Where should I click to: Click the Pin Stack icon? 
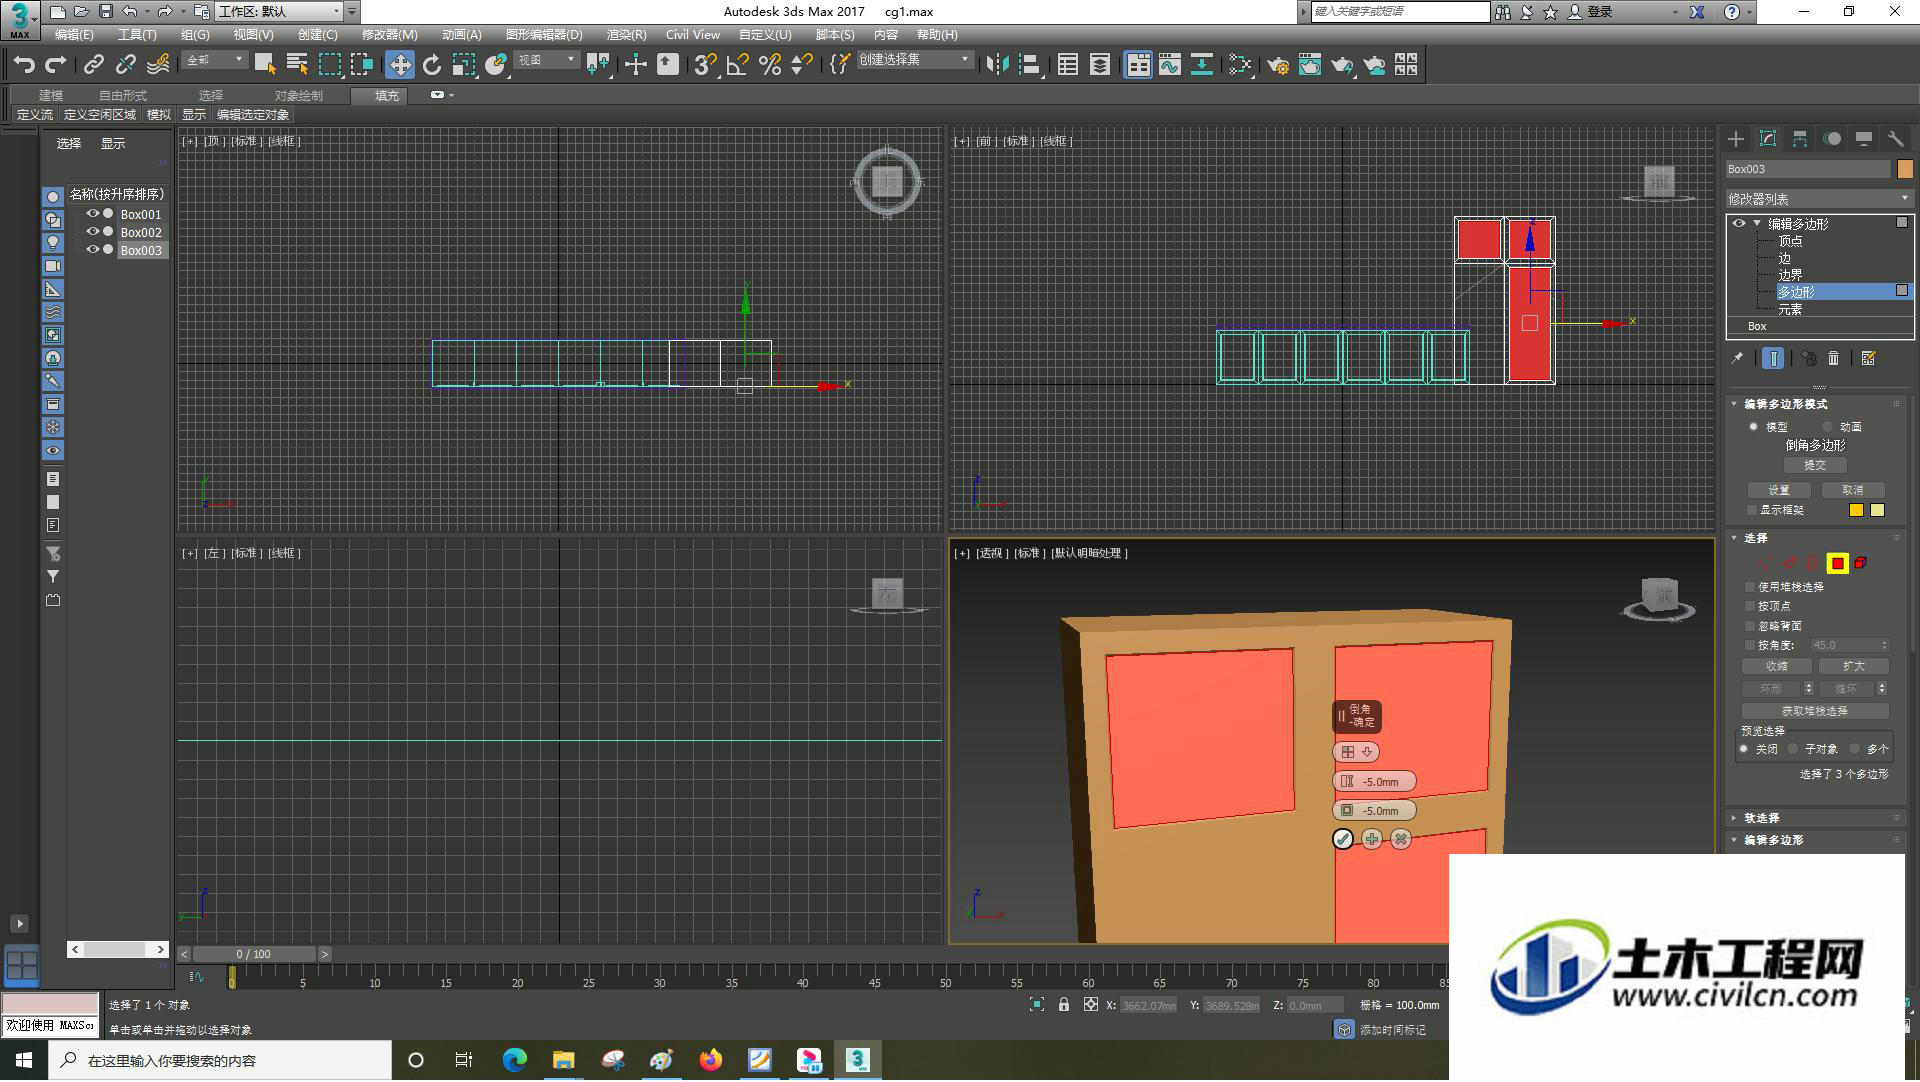[1737, 358]
